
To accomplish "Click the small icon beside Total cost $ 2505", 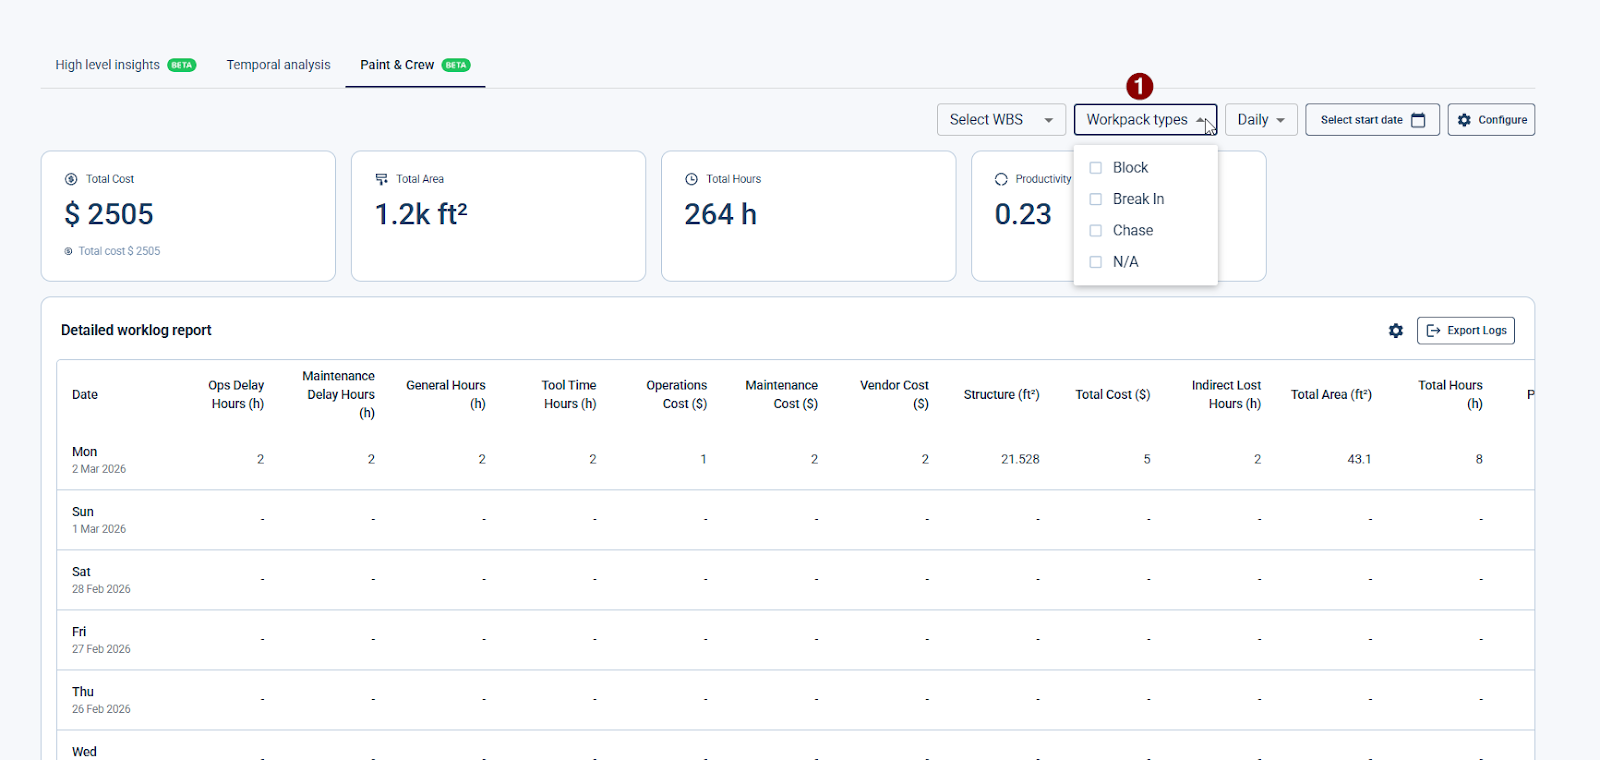I will coord(69,251).
